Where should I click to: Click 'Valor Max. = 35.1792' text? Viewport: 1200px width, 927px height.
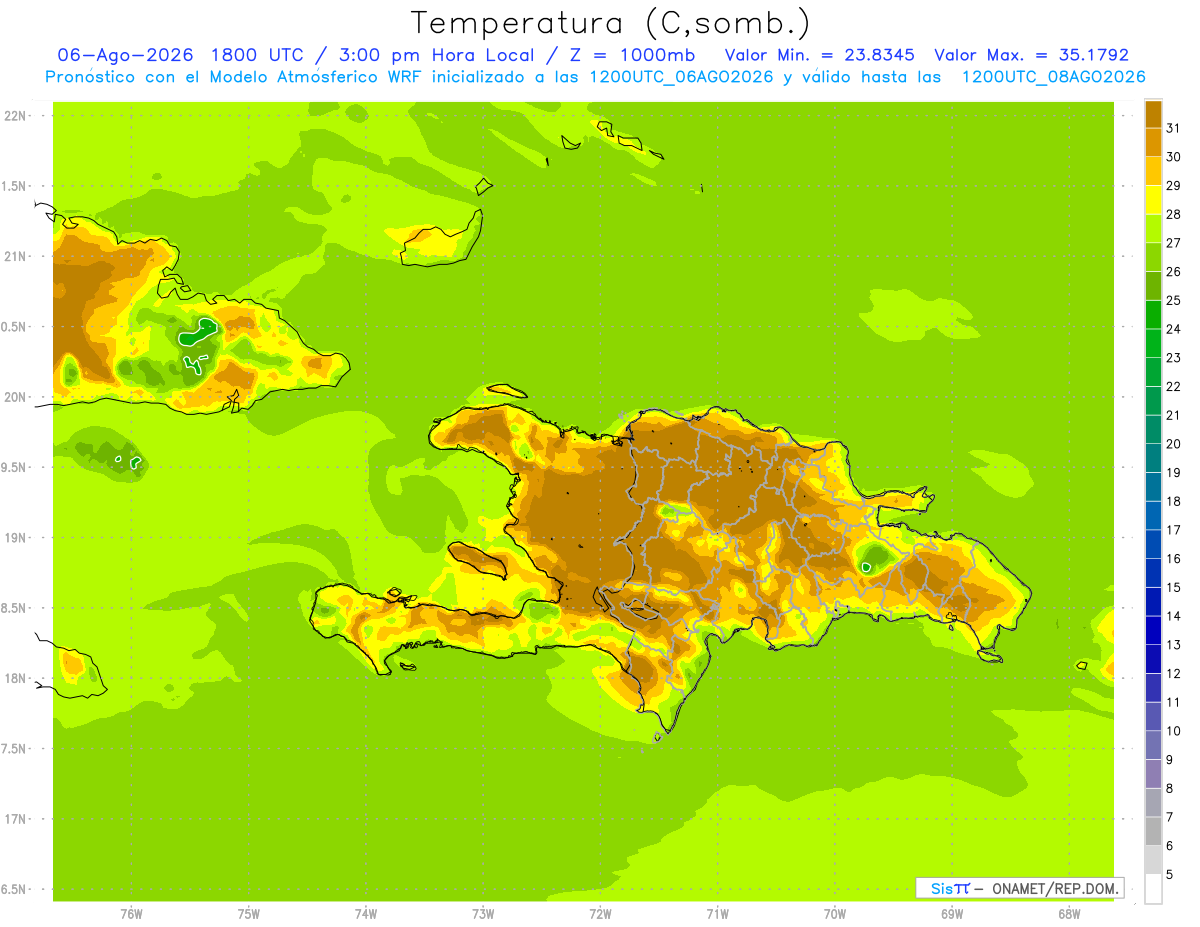pyautogui.click(x=1031, y=55)
